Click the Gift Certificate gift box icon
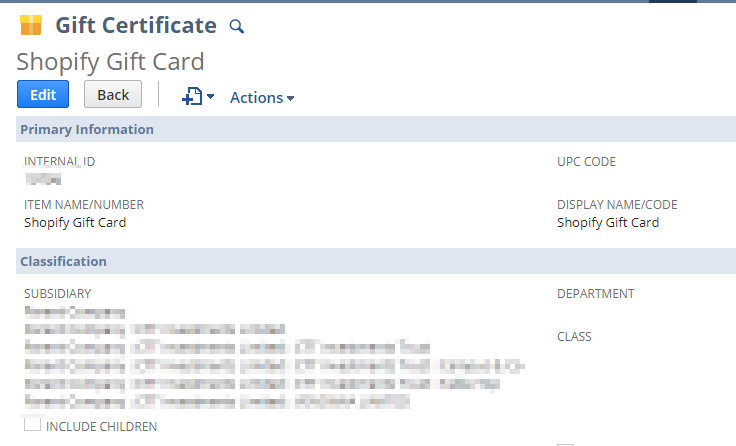The width and height of the screenshot is (736, 446). pos(31,26)
